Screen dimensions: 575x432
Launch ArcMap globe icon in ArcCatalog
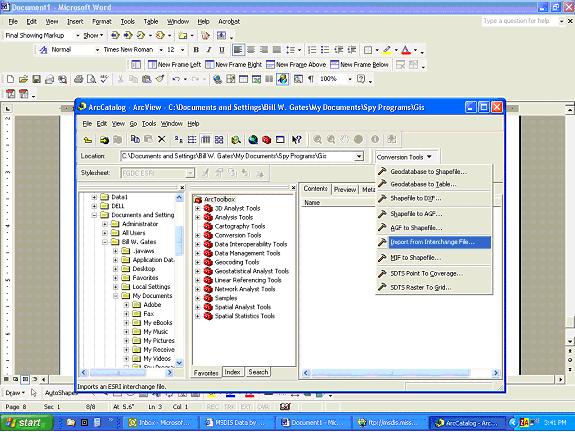point(253,140)
